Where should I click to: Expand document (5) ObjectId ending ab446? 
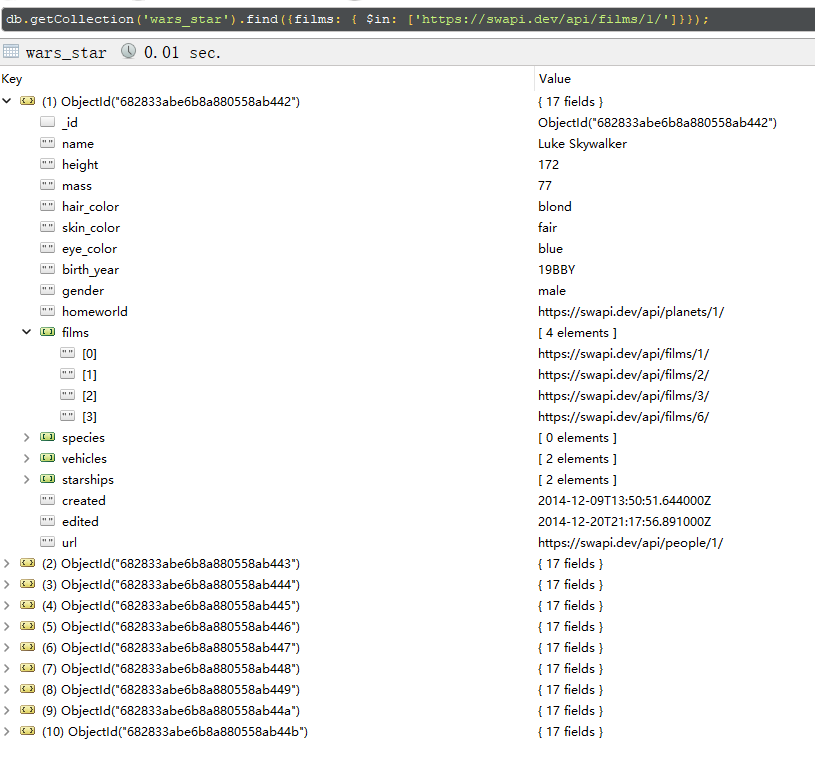[7, 626]
